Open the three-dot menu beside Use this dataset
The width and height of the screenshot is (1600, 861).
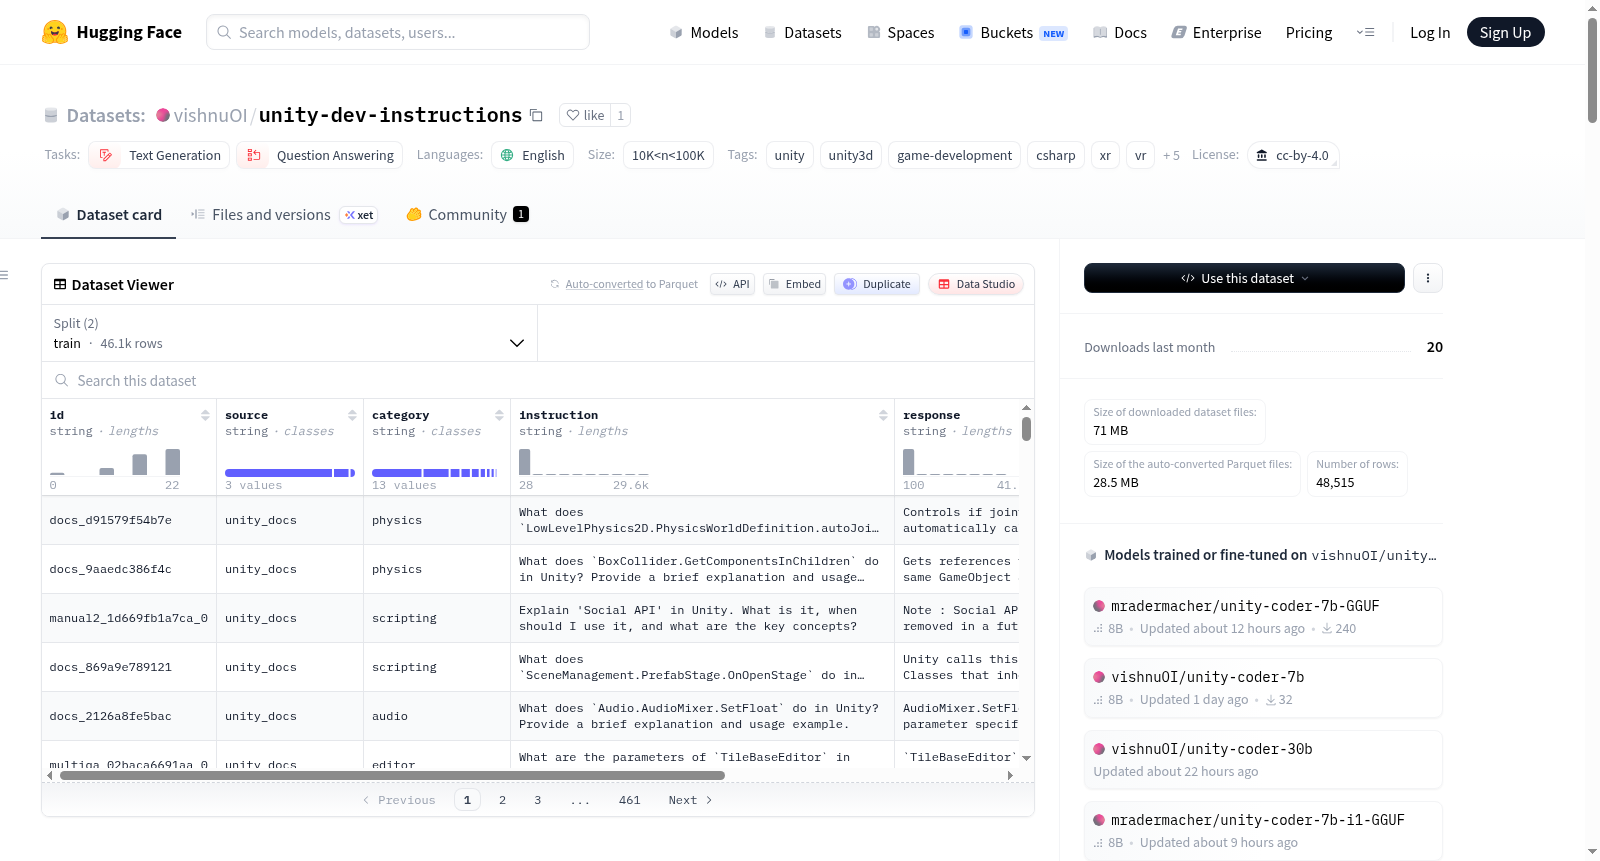[x=1428, y=278]
